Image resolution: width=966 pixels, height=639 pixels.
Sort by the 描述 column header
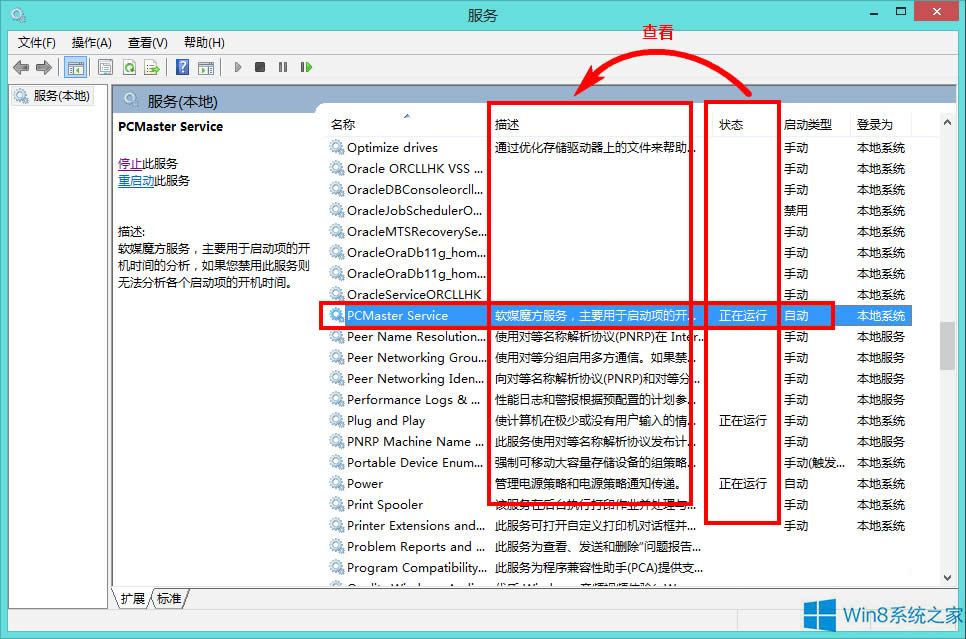506,124
